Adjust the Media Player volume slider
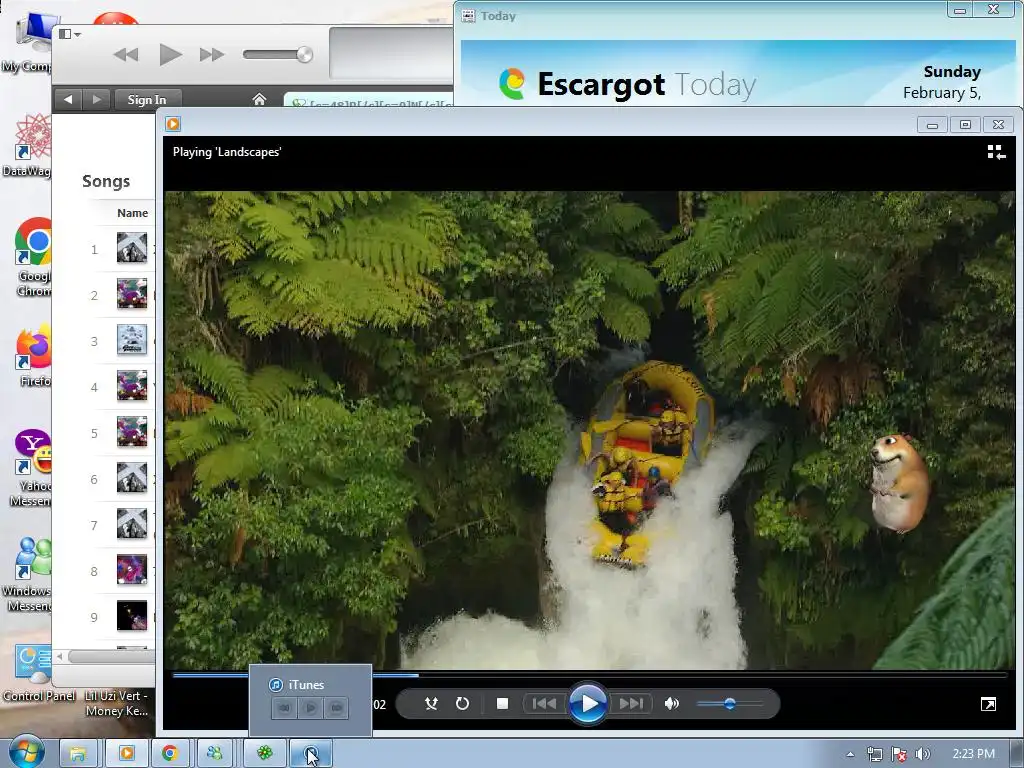The height and width of the screenshot is (768, 1024). coord(730,703)
